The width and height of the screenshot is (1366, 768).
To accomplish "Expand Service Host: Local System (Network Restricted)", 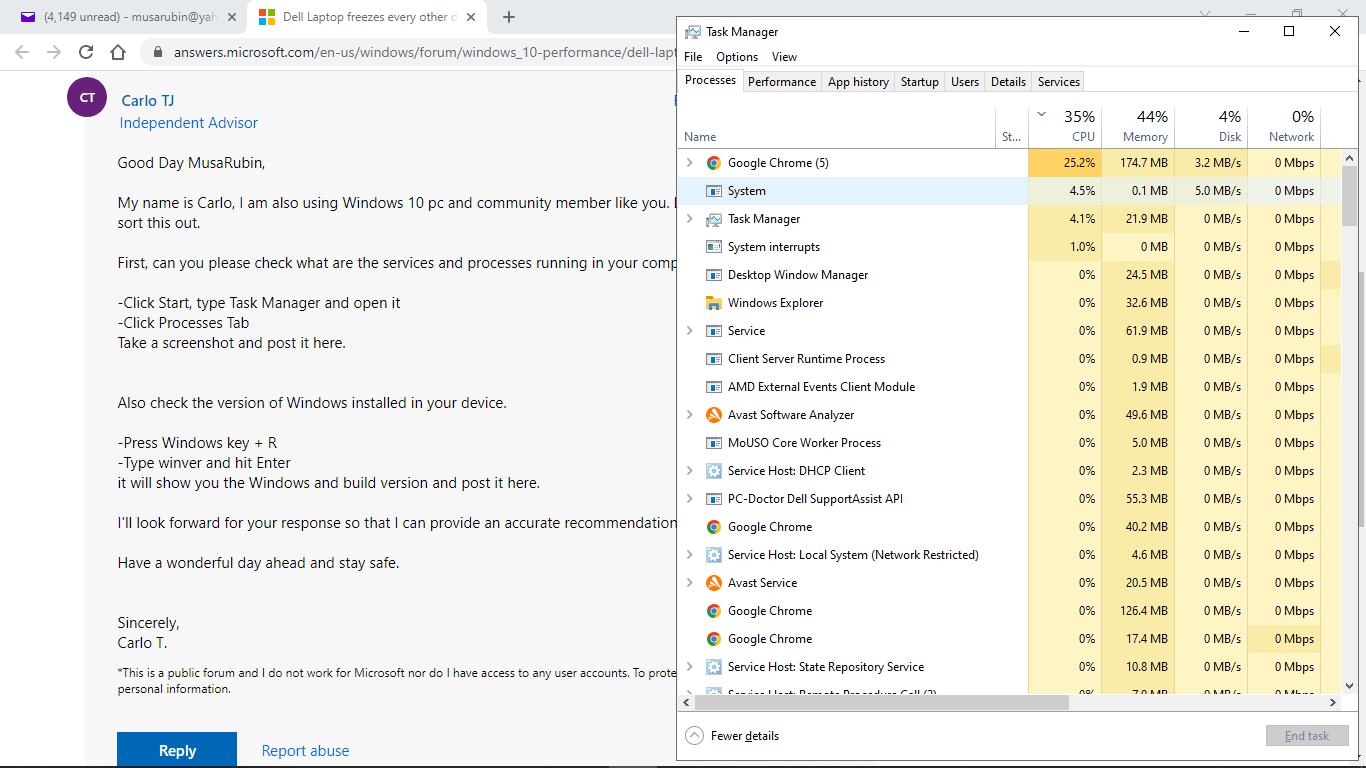I will [689, 555].
